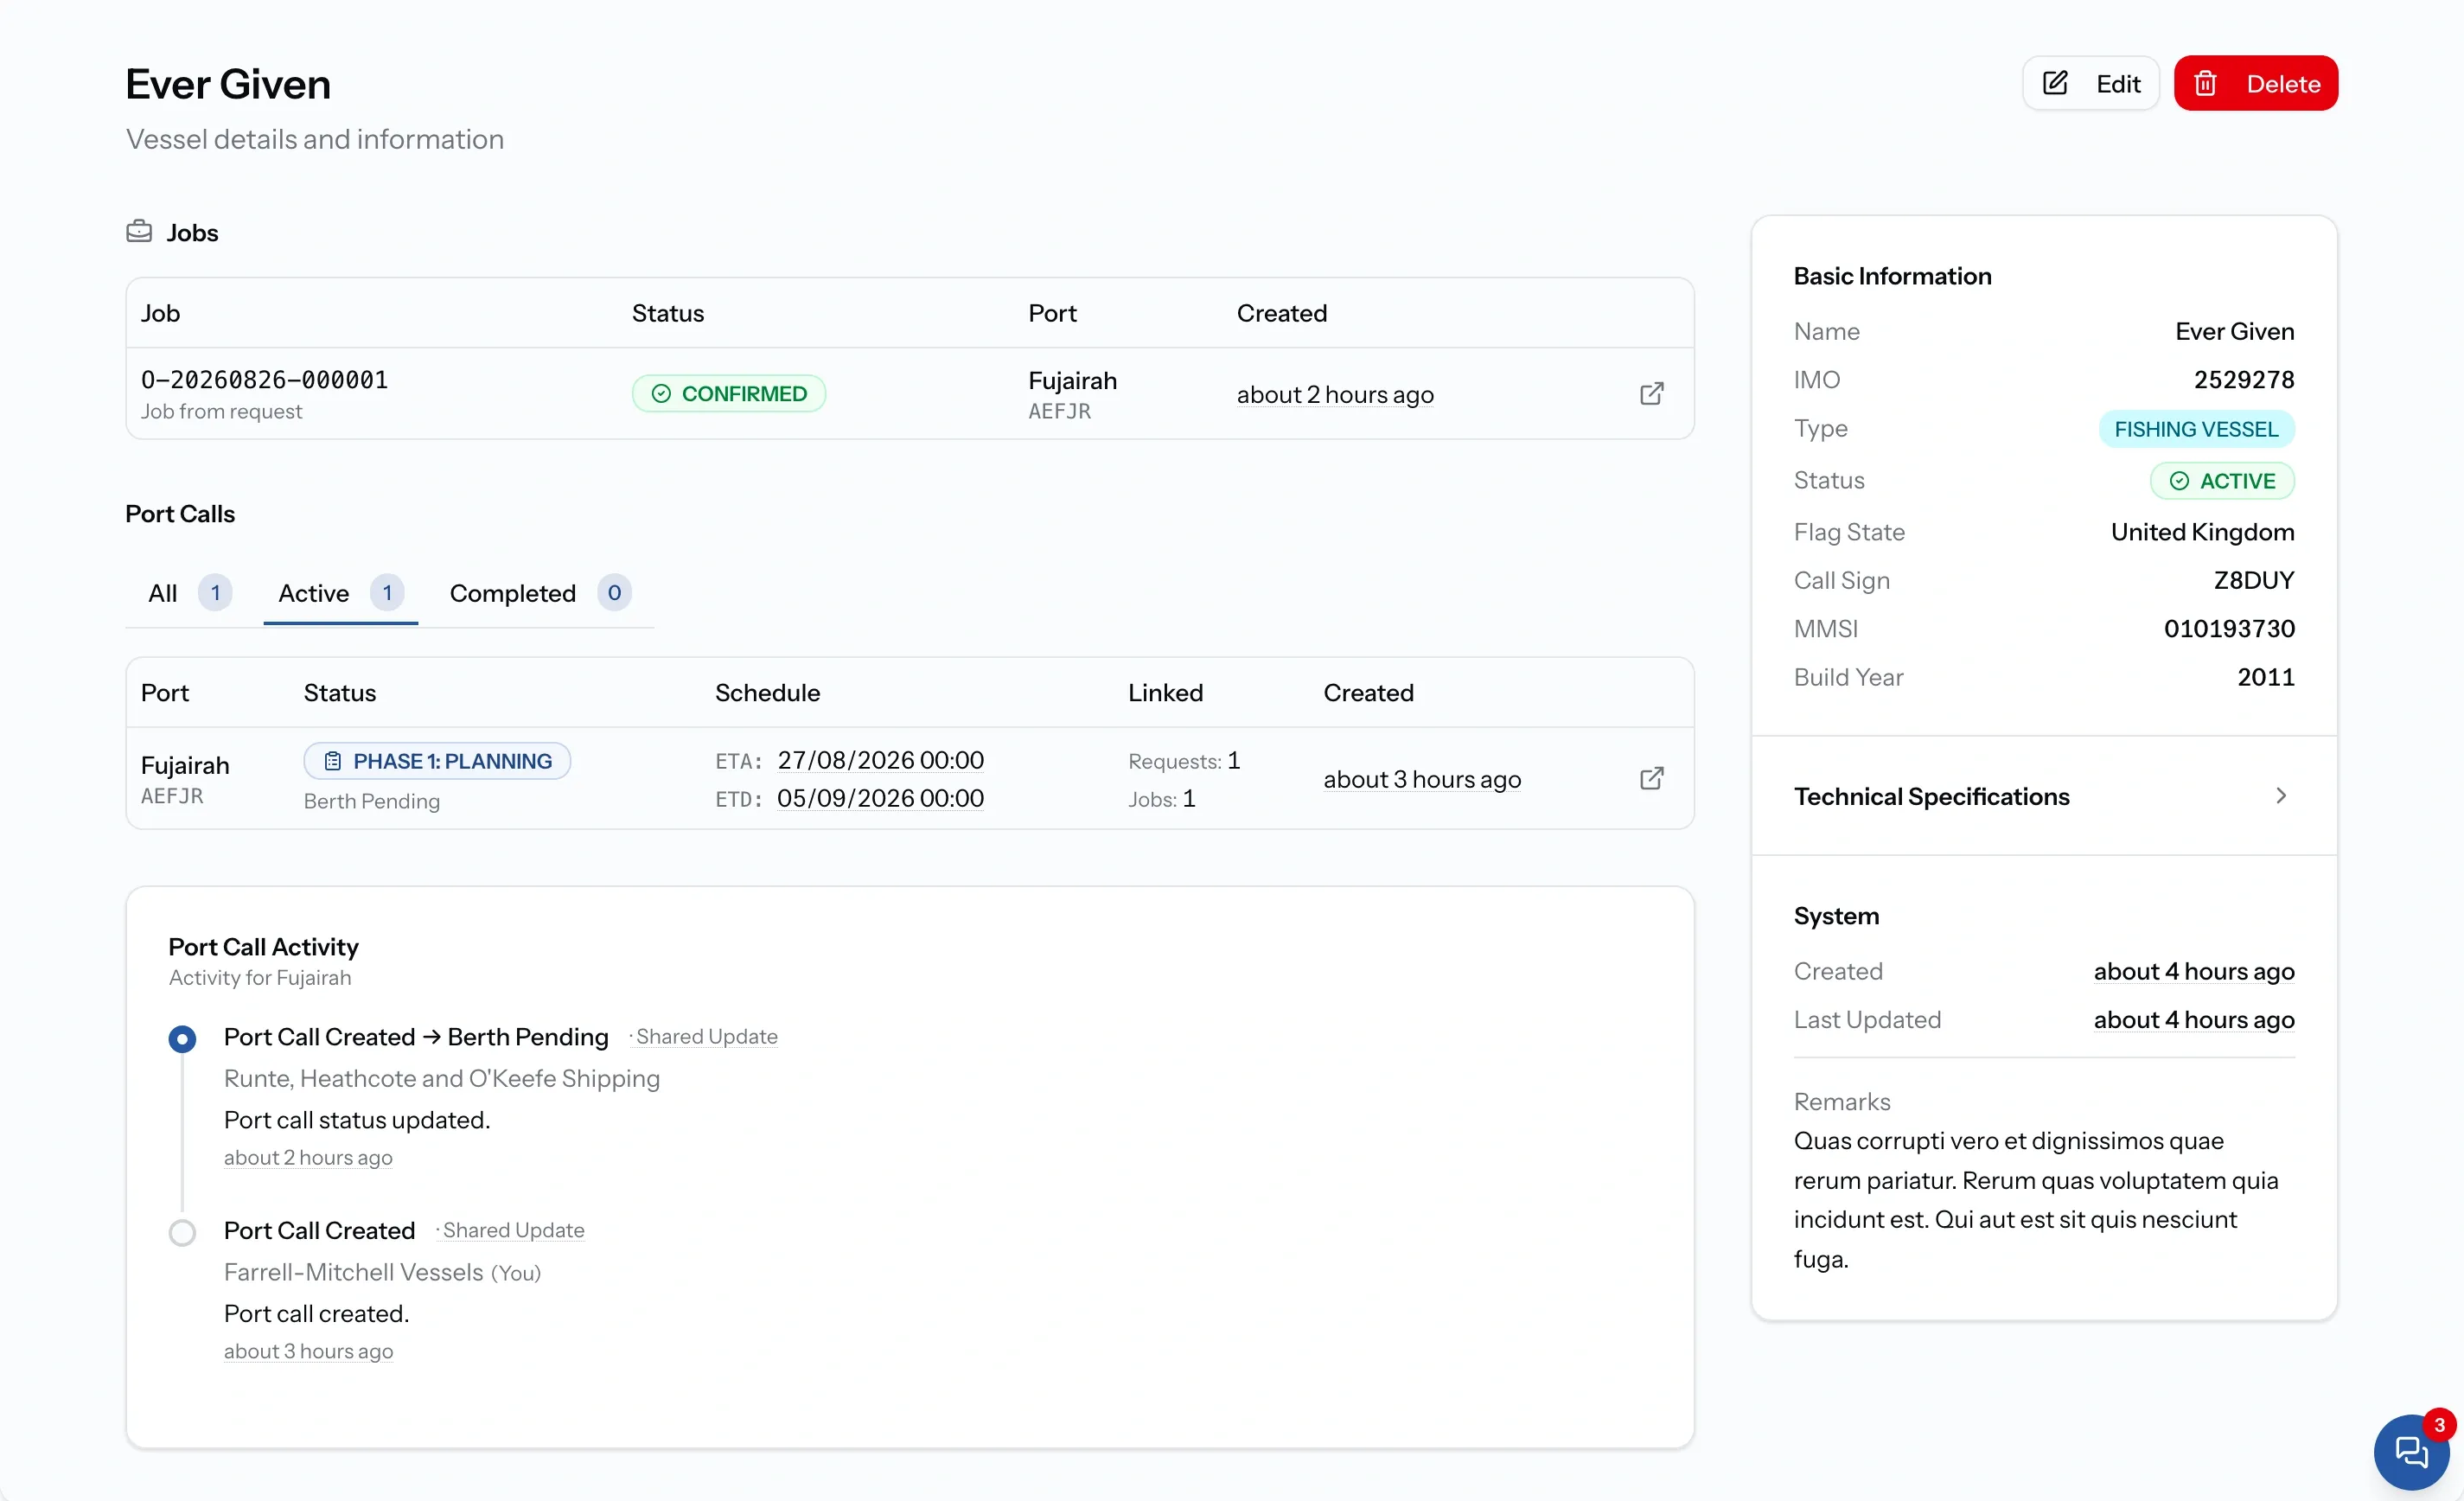Click the Remarks paragraph text
Viewport: 2464px width, 1501px height.
point(2036,1200)
